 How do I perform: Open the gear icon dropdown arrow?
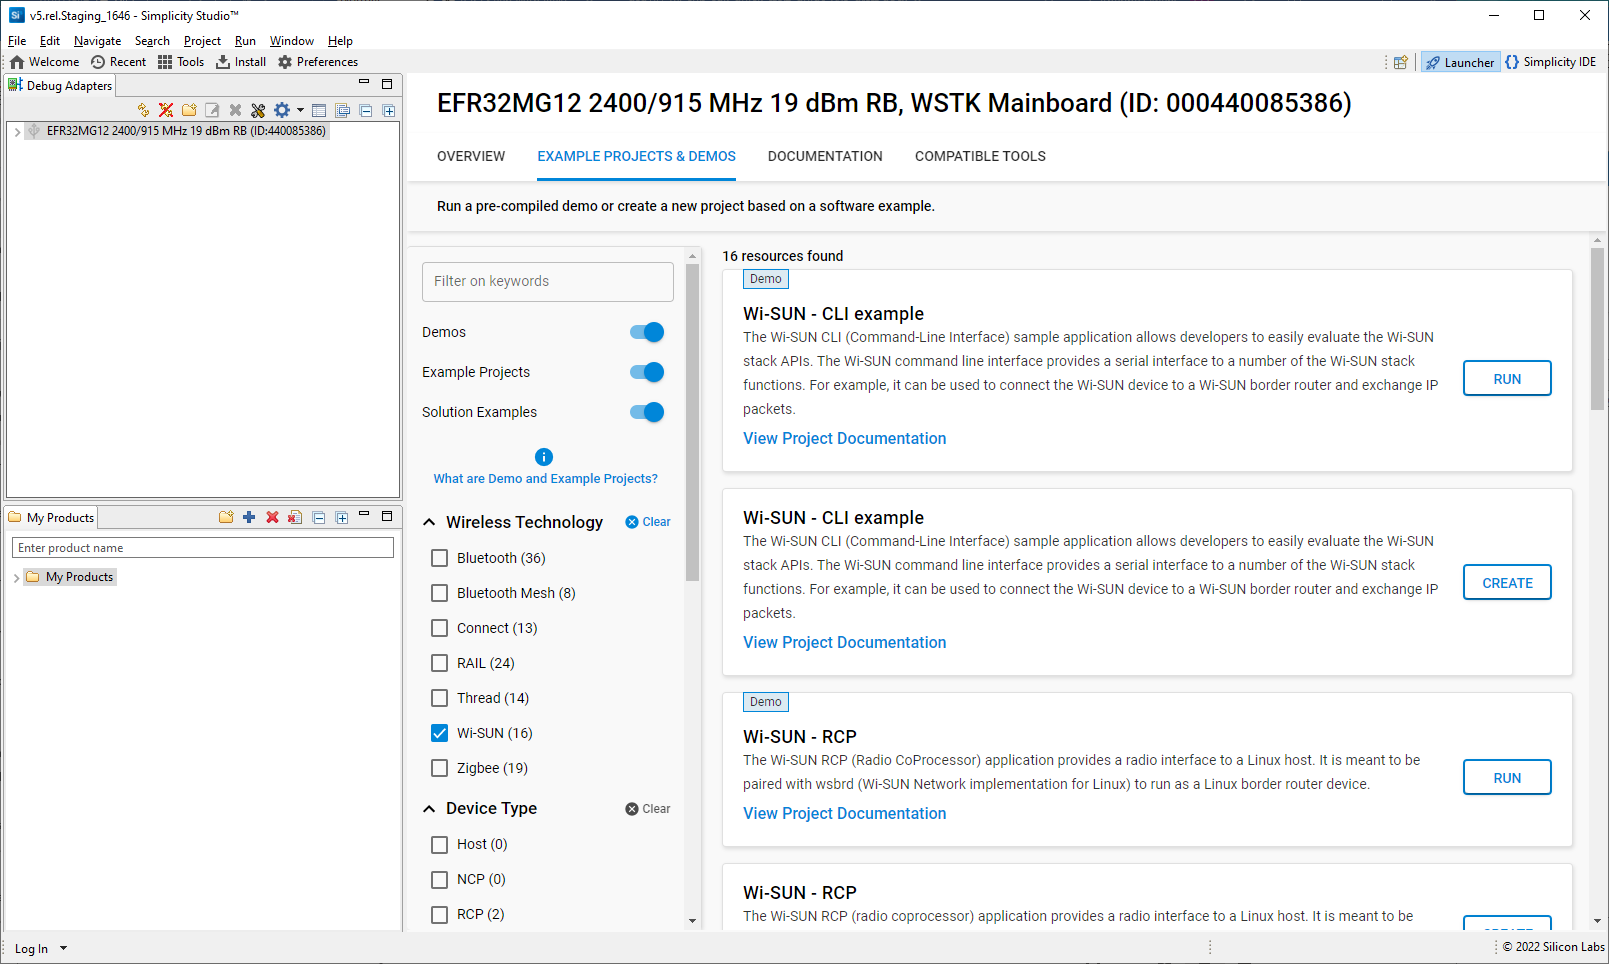click(299, 110)
